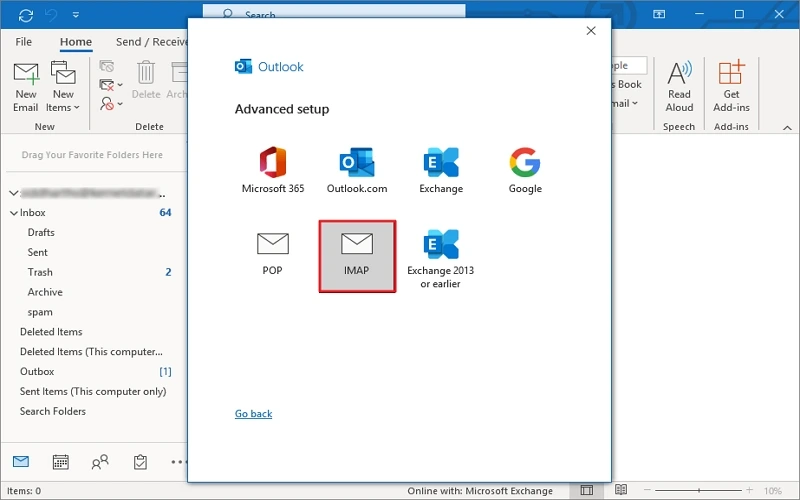The height and width of the screenshot is (500, 800).
Task: Open the Drafts folder
Action: pos(41,232)
